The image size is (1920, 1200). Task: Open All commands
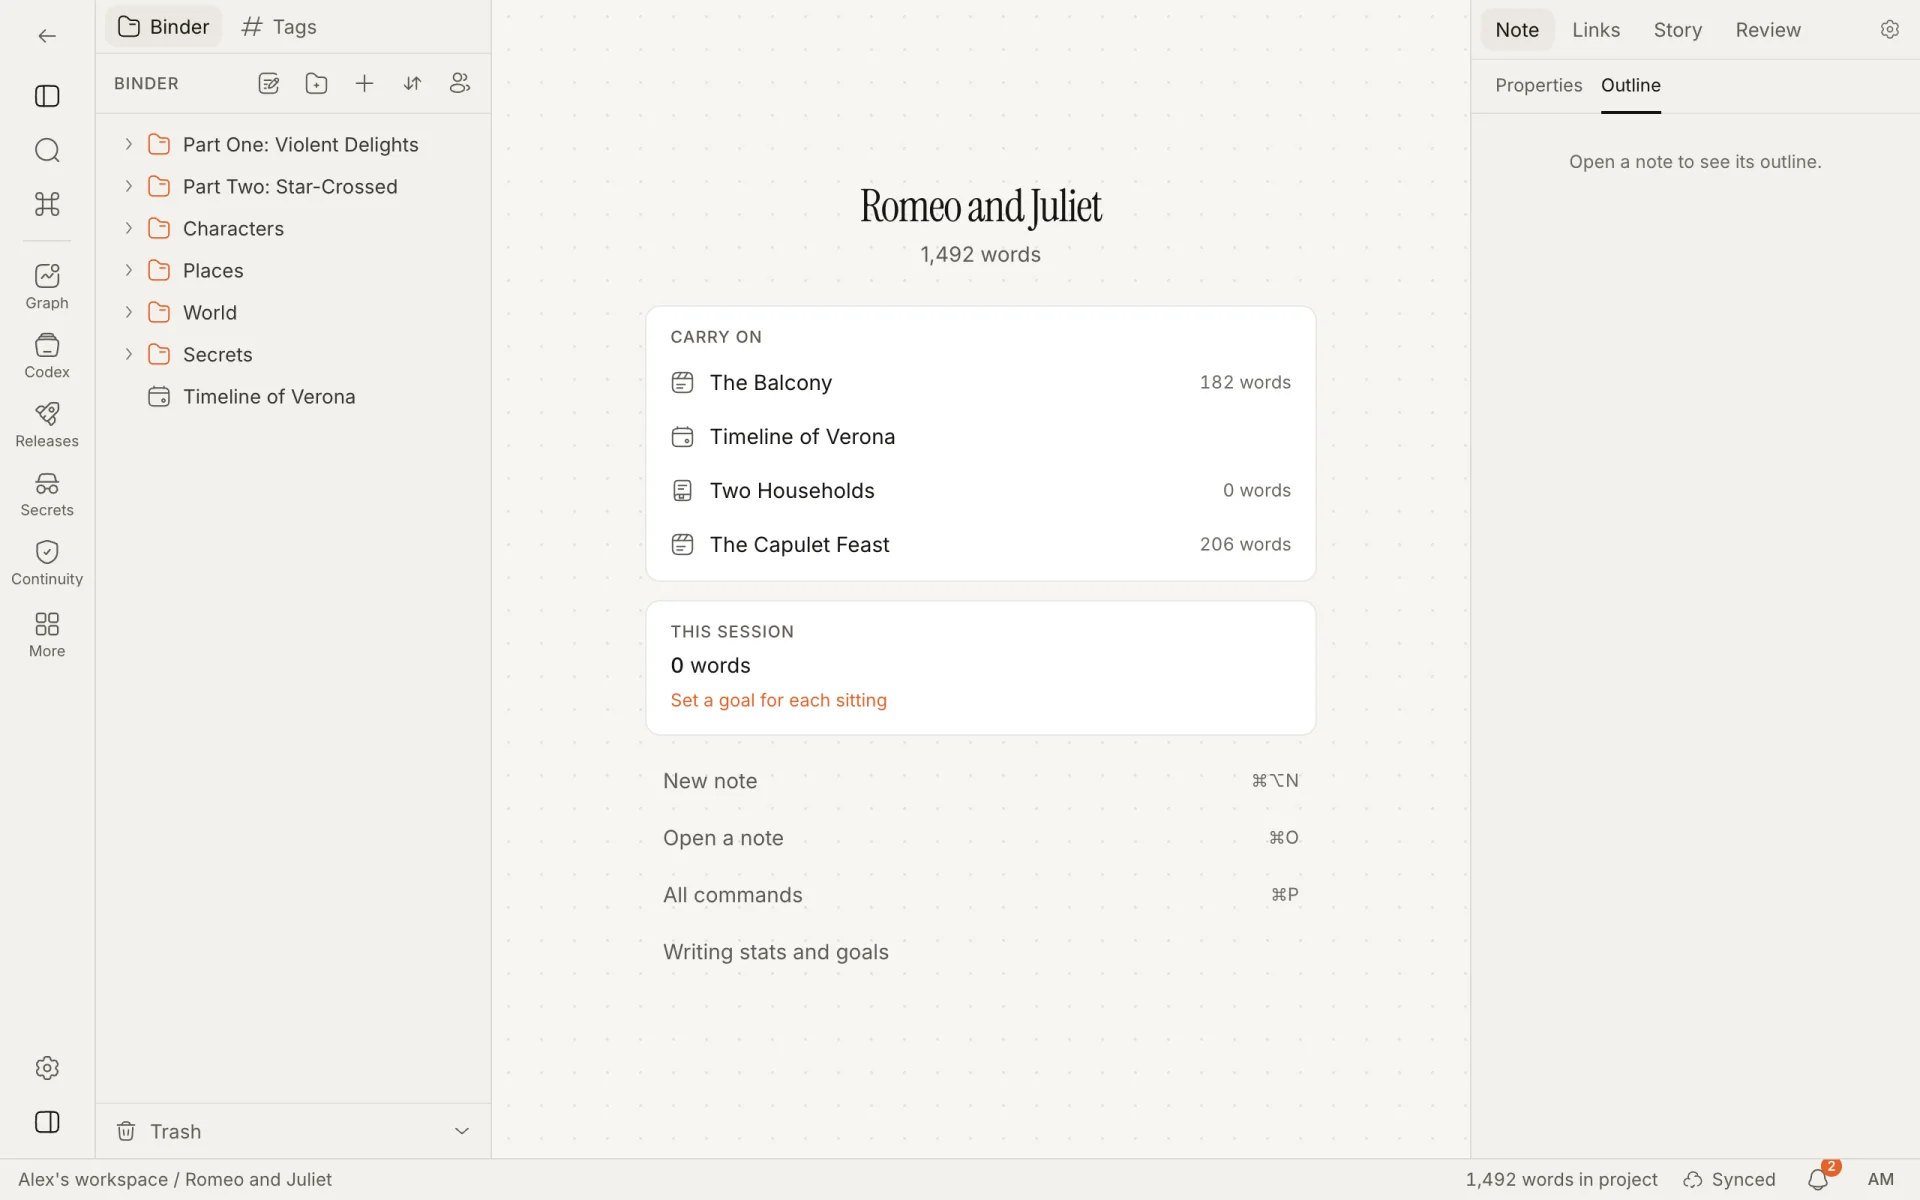[x=980, y=895]
